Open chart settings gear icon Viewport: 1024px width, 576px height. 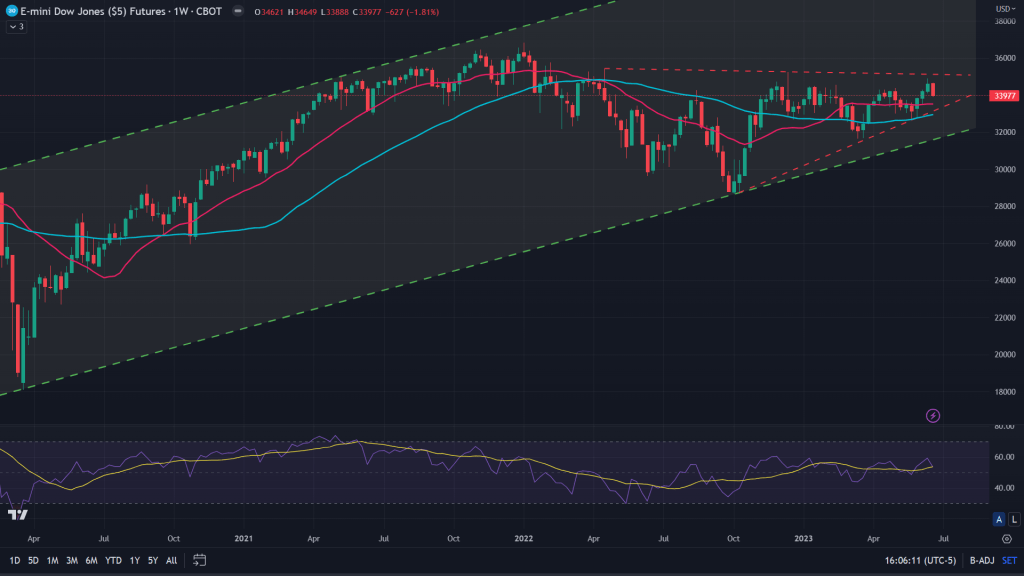pos(1005,538)
